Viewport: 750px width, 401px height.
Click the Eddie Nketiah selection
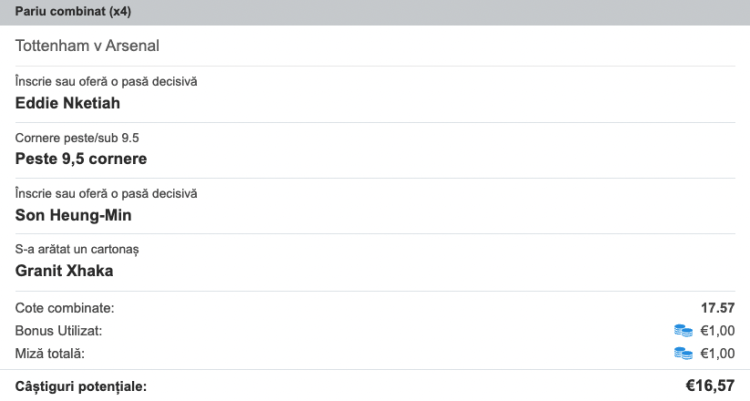click(67, 103)
